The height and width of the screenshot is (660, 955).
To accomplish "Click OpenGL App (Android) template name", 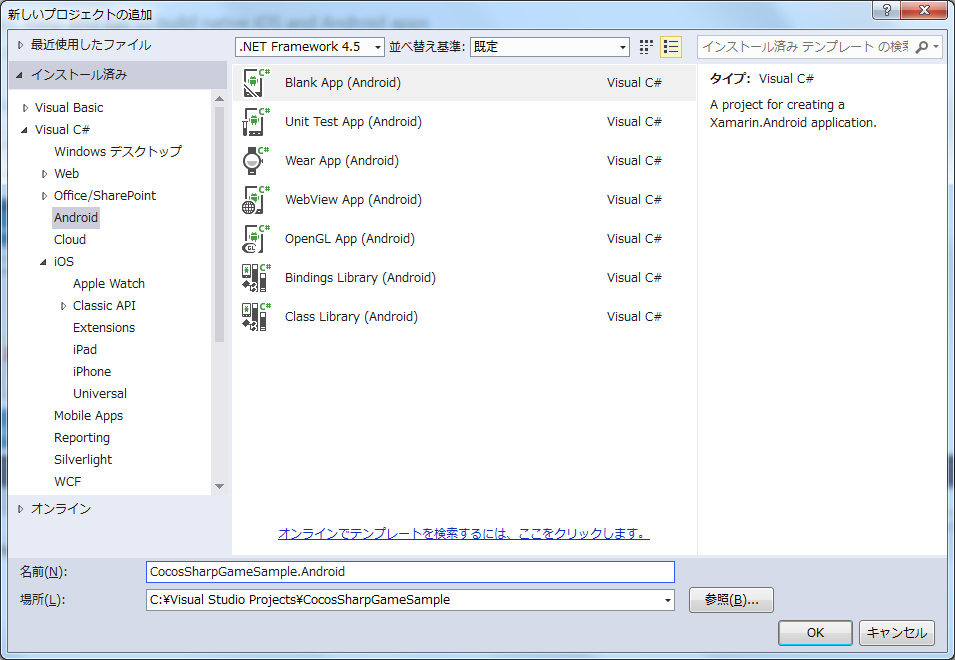I will coord(350,239).
